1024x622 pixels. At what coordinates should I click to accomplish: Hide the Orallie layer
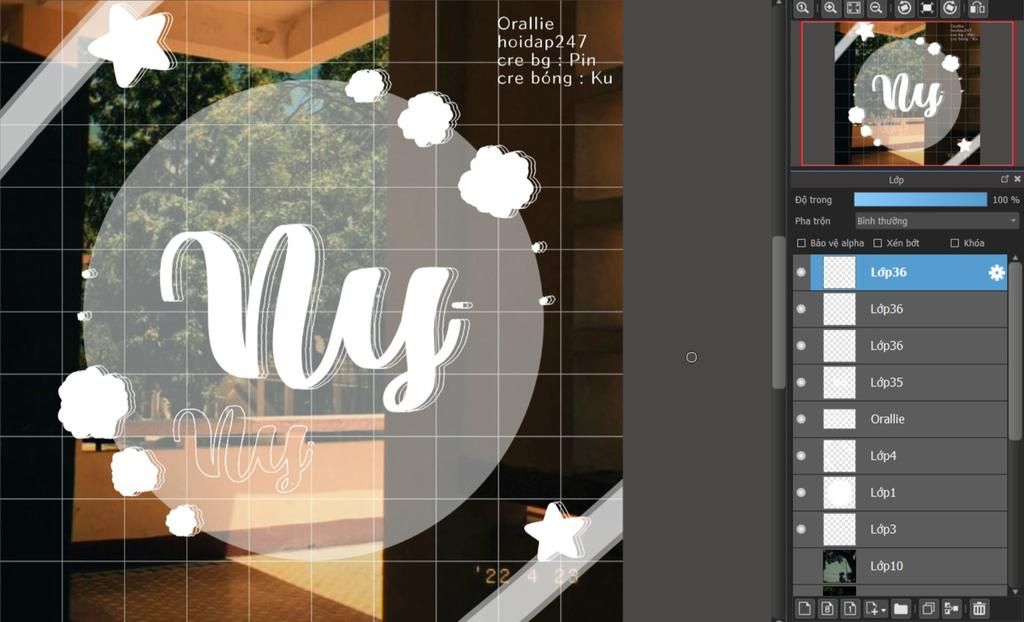click(801, 419)
